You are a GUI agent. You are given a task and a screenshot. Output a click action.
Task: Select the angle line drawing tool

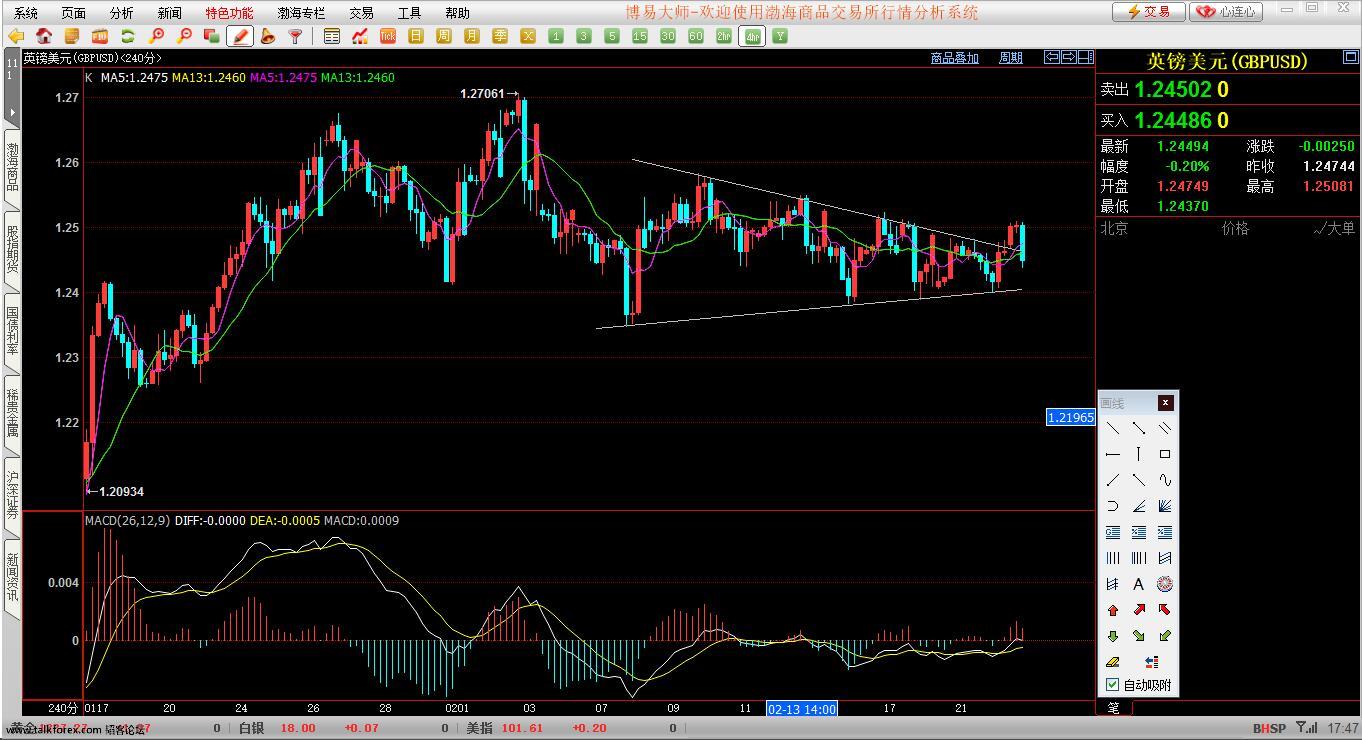1138,506
